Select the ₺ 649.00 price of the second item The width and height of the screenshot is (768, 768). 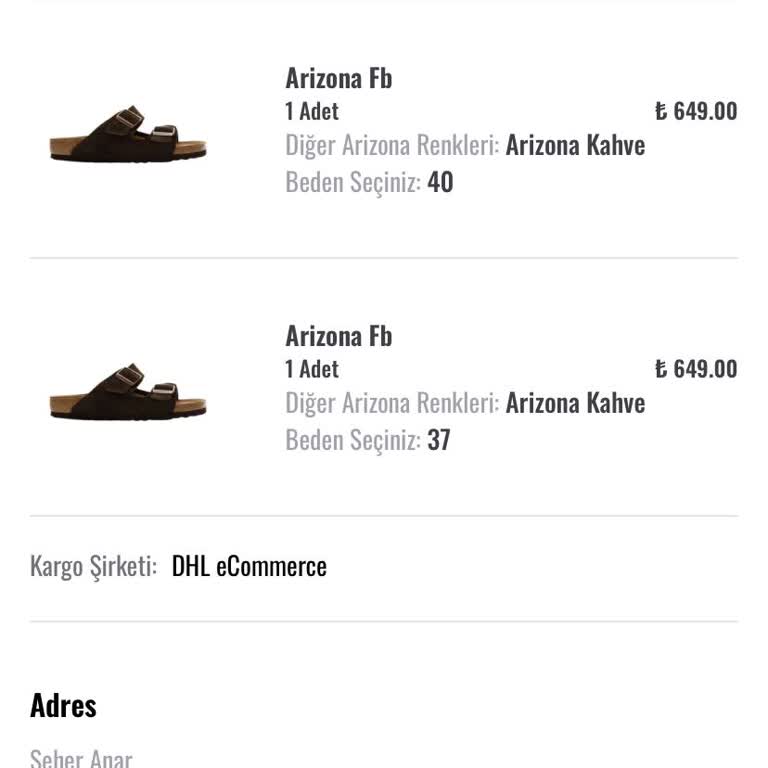click(x=696, y=369)
